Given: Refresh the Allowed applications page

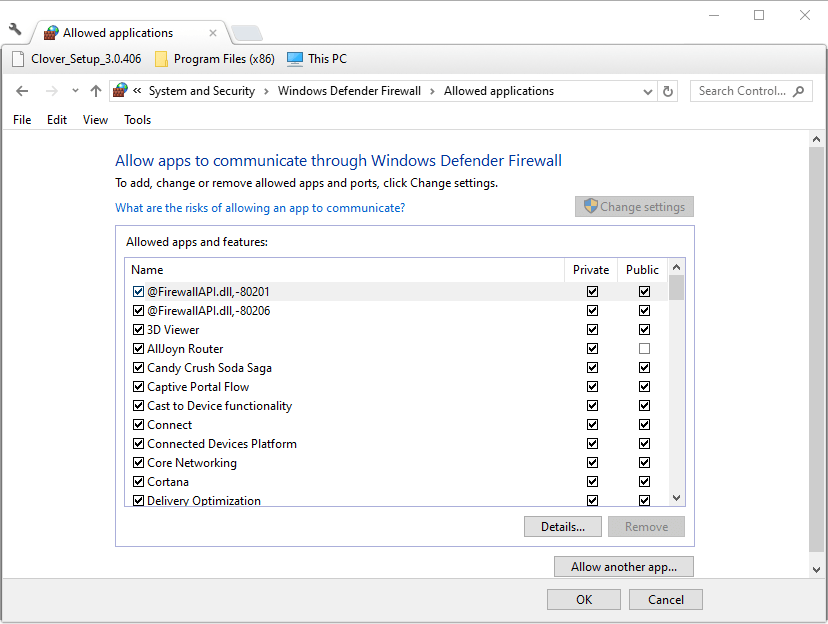Looking at the screenshot, I should click(668, 91).
